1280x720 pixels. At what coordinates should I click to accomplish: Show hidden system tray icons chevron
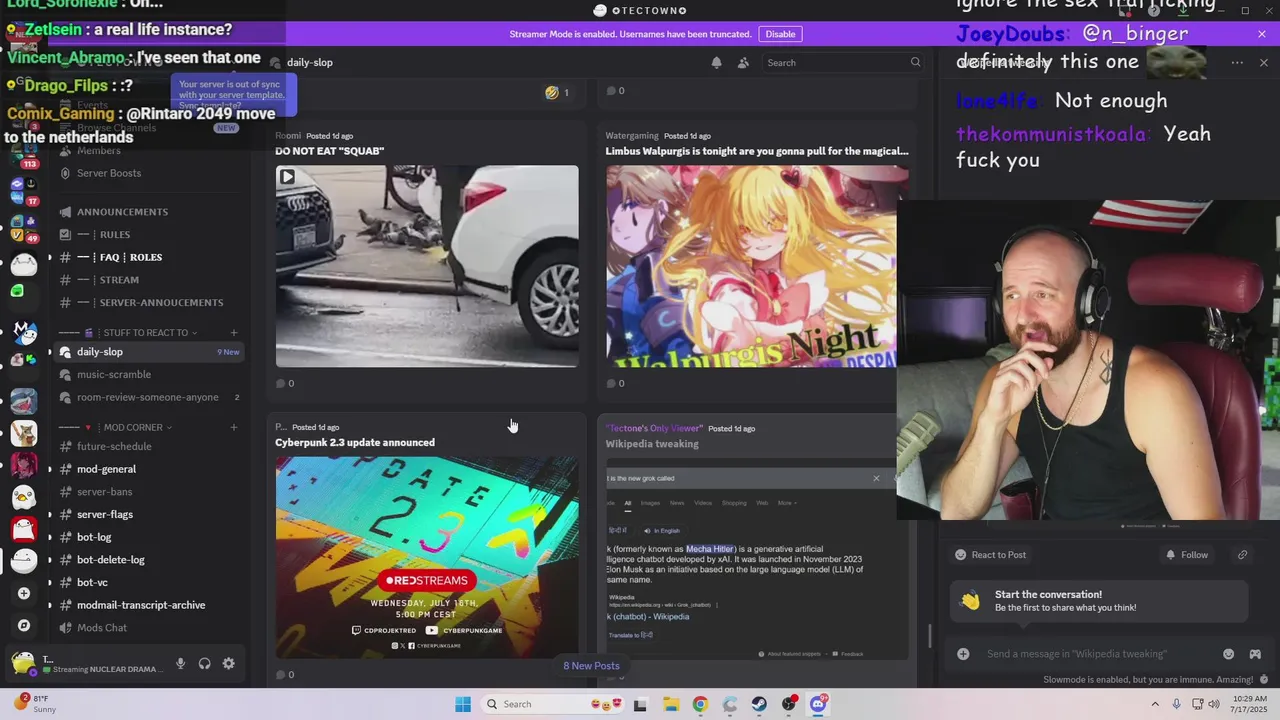pos(1155,704)
